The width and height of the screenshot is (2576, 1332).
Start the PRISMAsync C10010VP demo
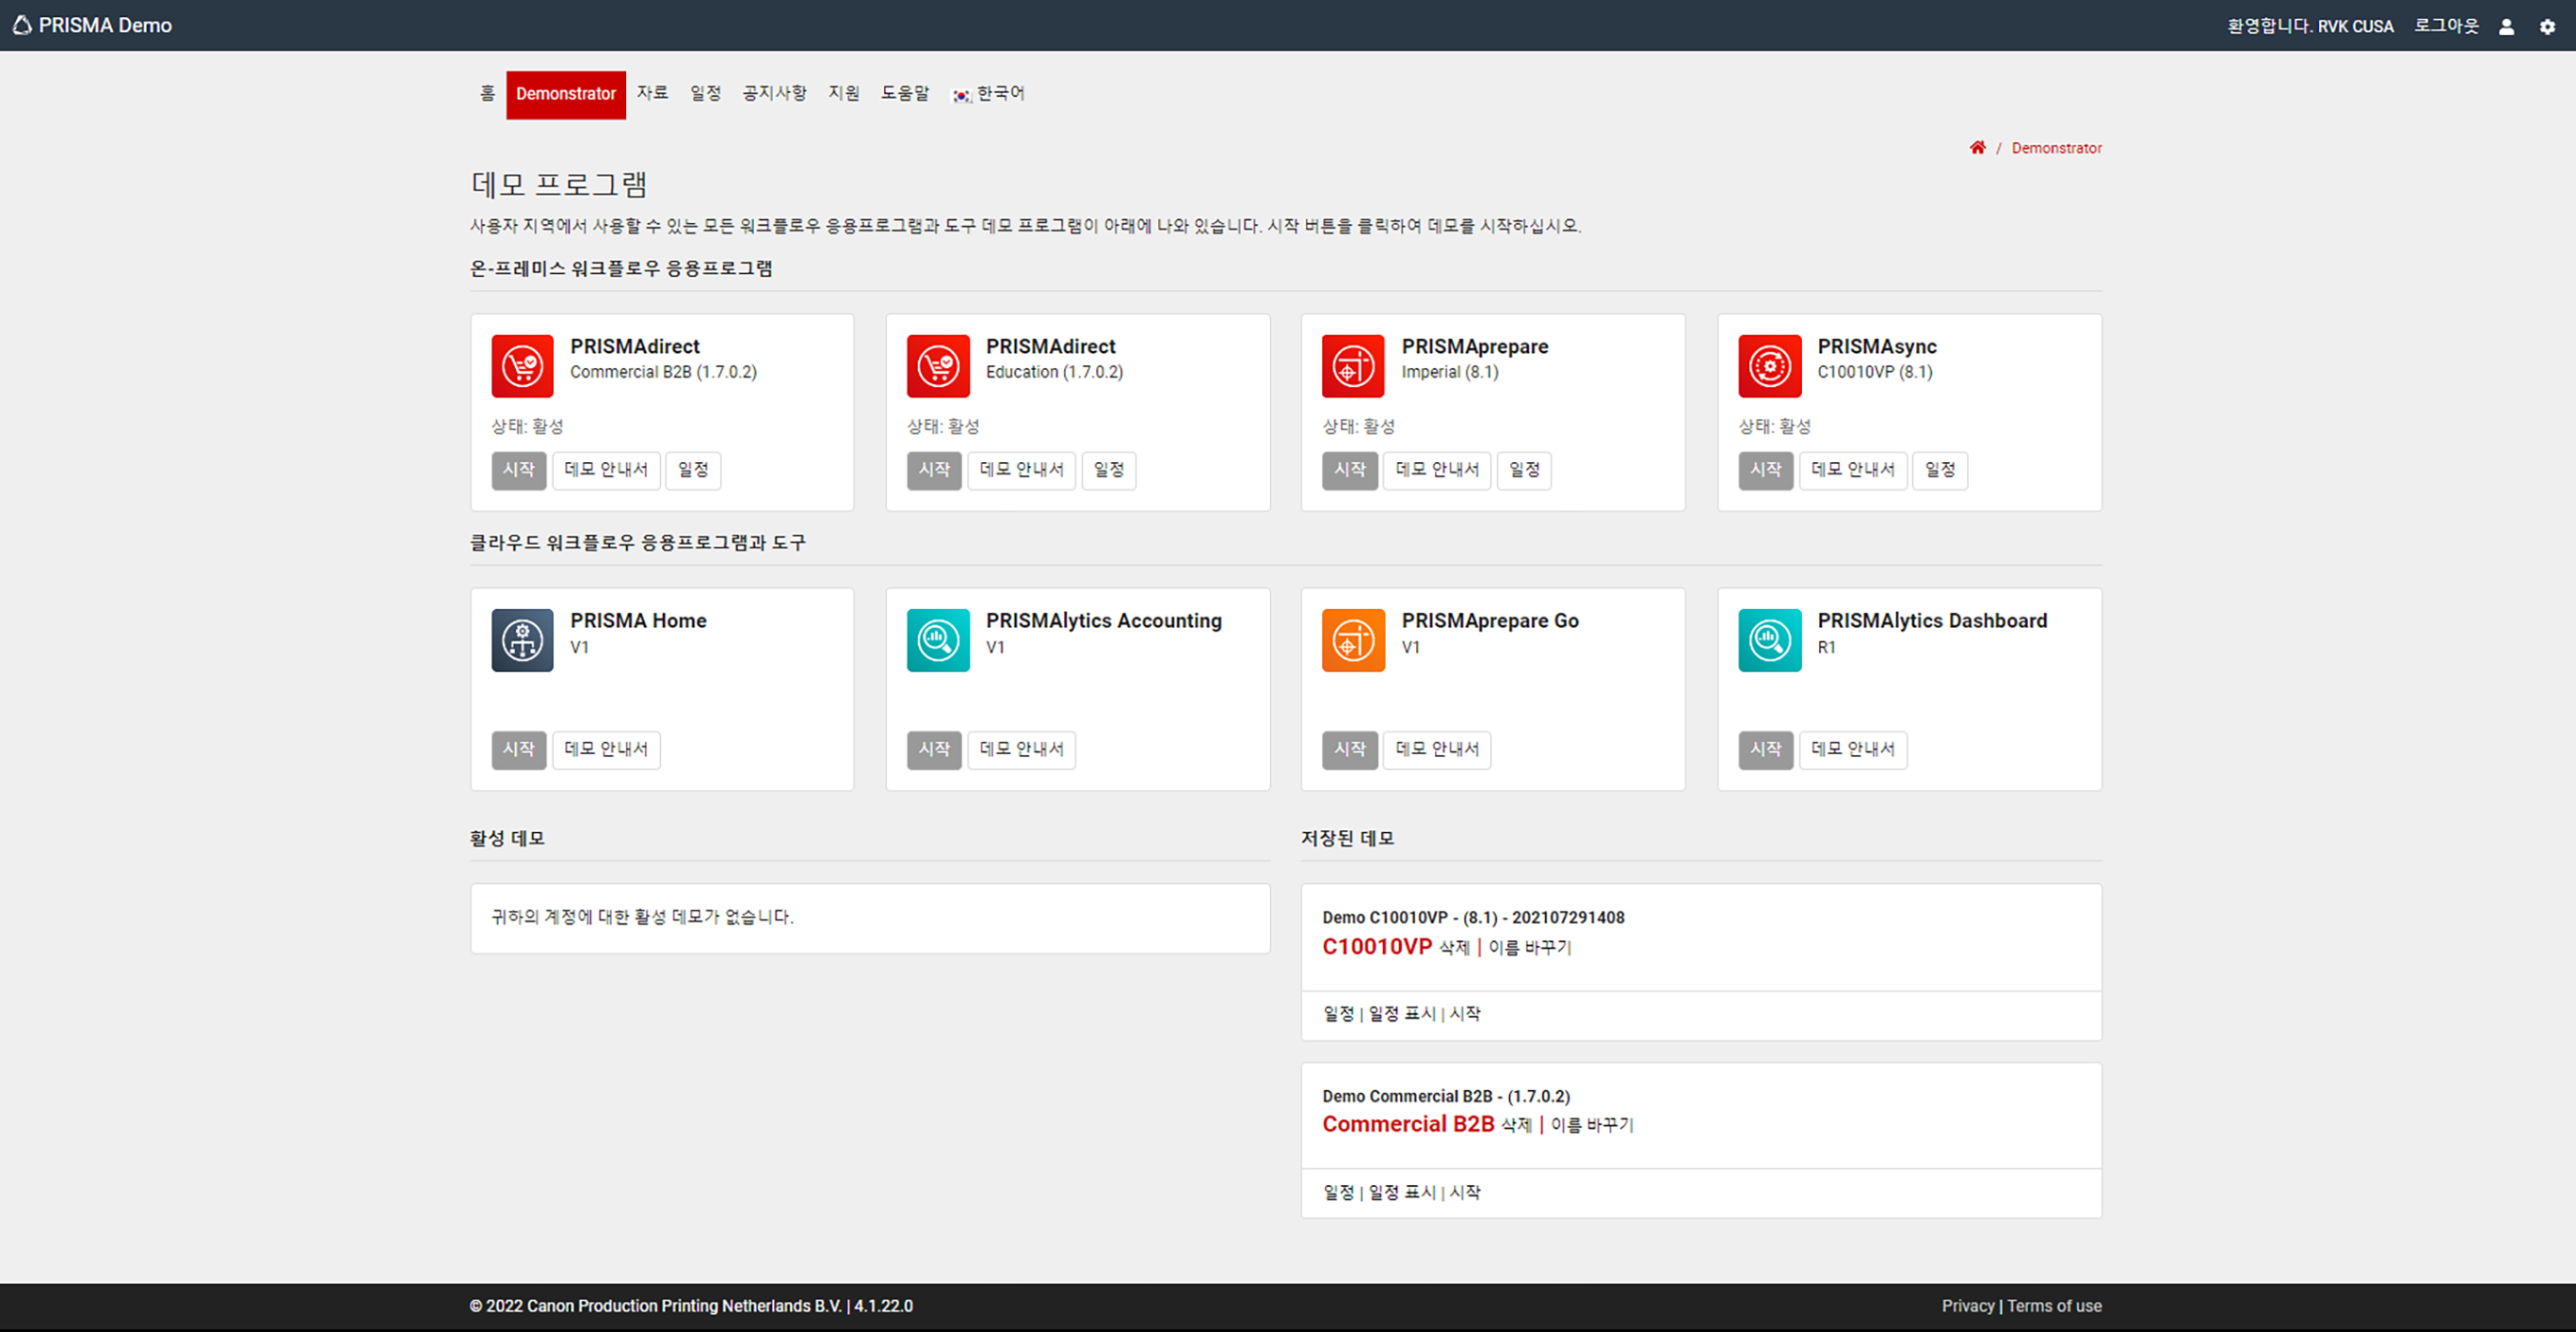1765,470
